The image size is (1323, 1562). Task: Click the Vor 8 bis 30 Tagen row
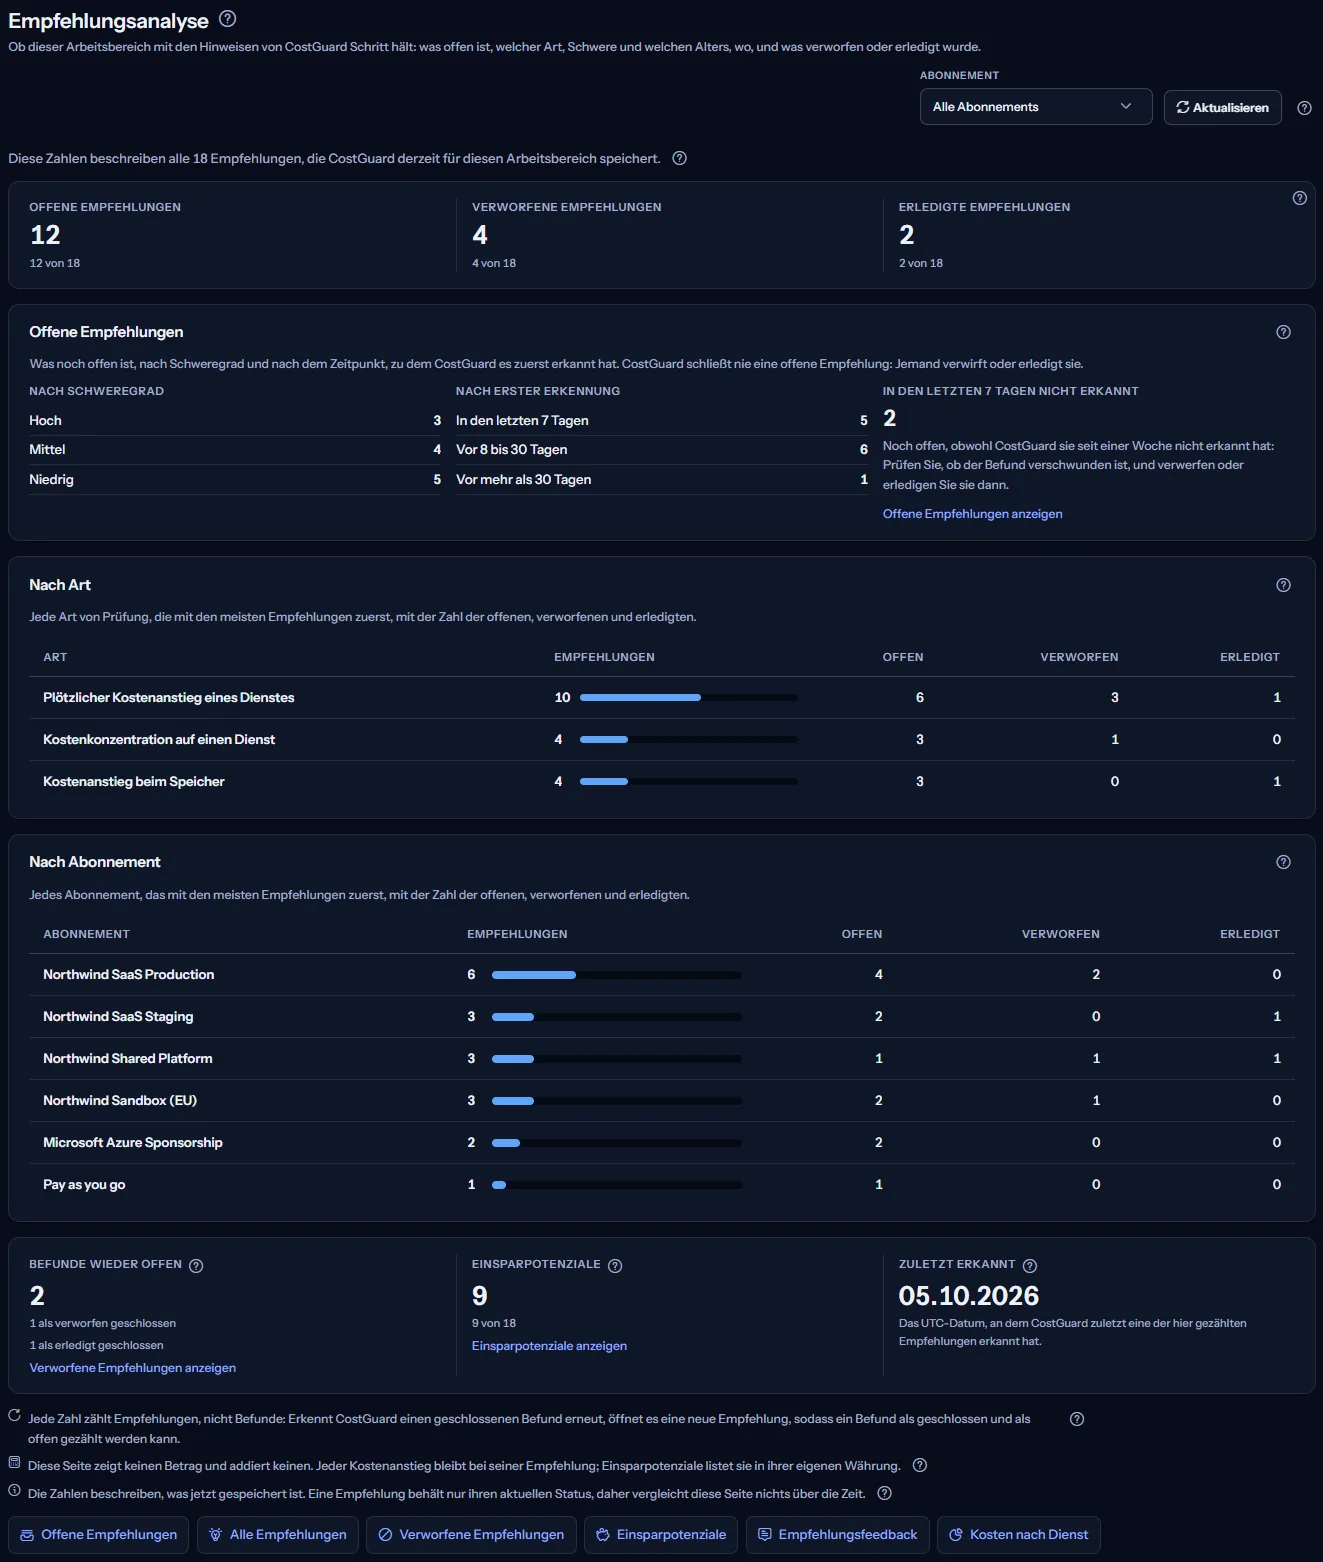coord(662,449)
